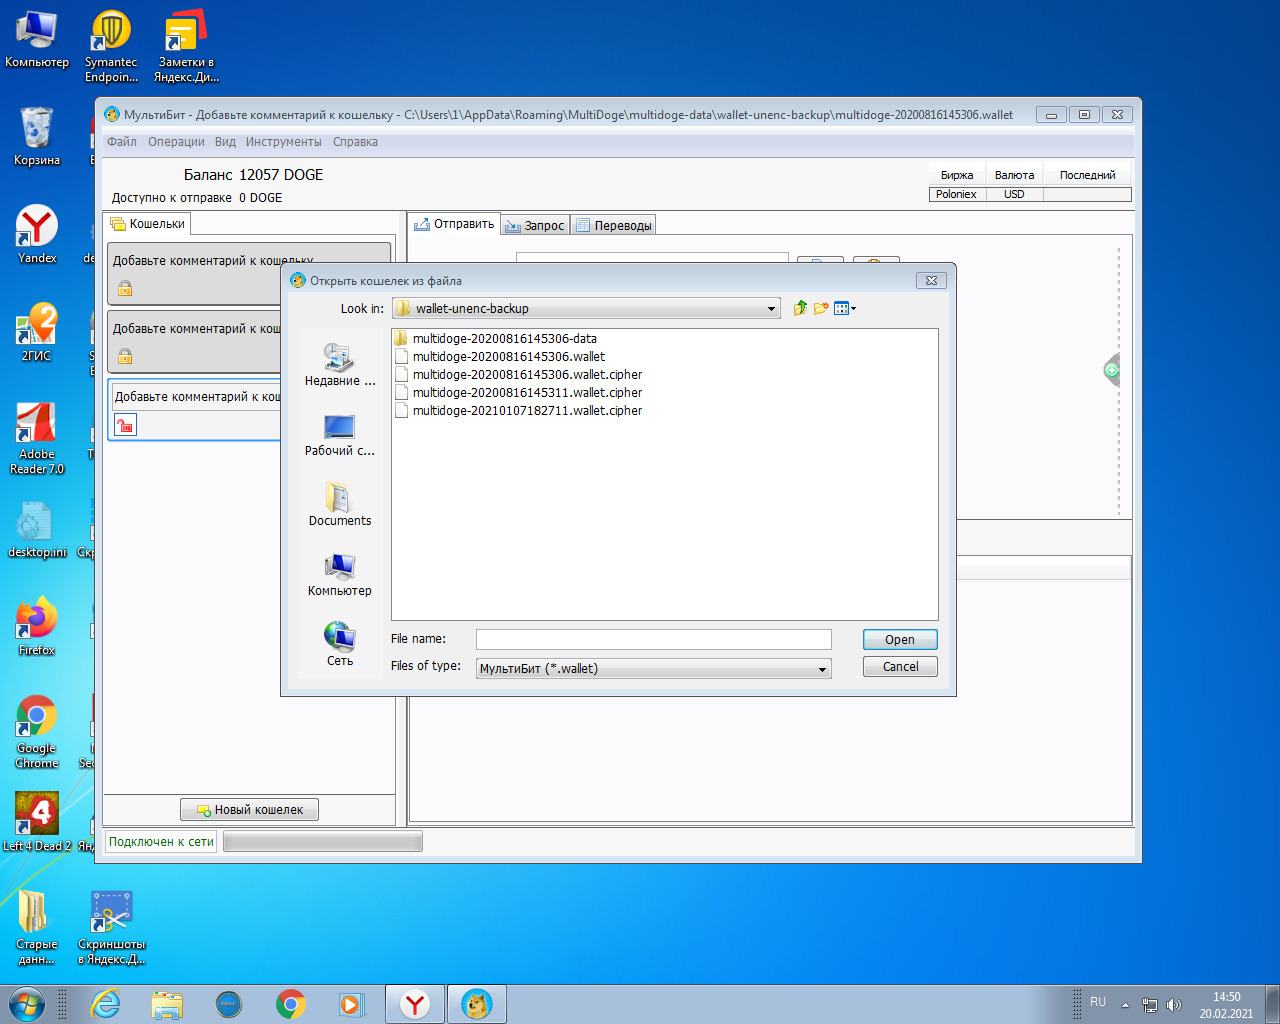1280x1024 pixels.
Task: Click MultiDoge taskbar button
Action: click(x=477, y=1004)
